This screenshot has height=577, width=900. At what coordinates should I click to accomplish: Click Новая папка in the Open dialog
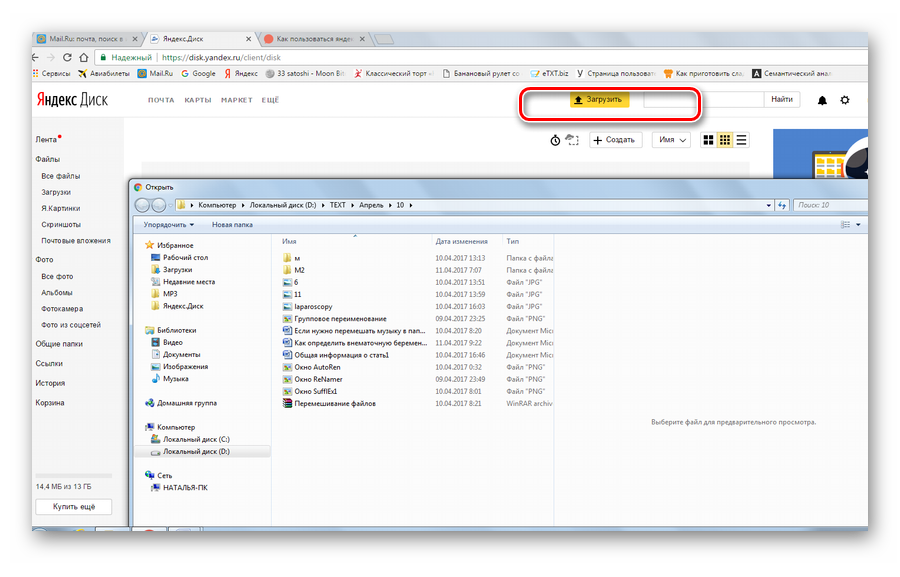(x=232, y=225)
